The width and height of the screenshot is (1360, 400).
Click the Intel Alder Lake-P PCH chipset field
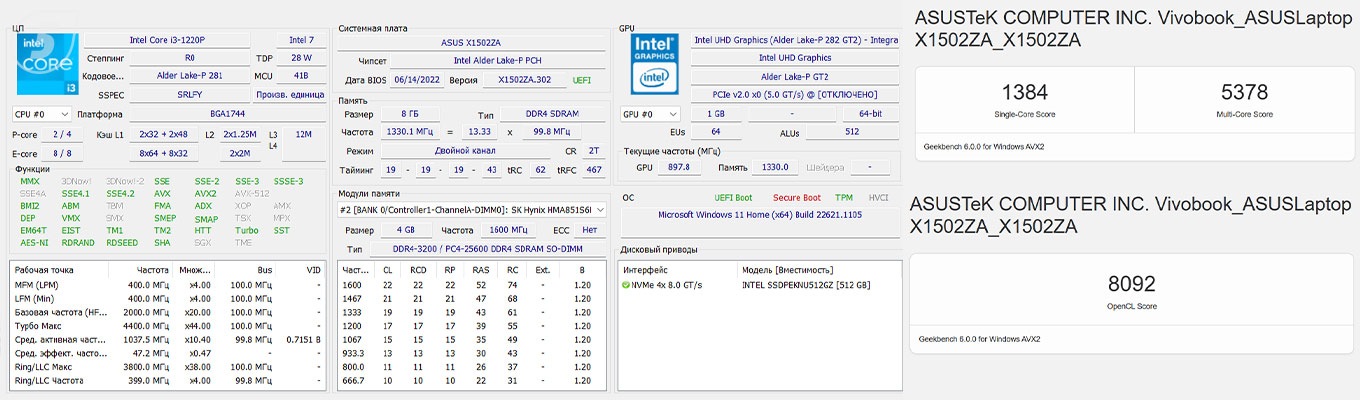click(498, 61)
